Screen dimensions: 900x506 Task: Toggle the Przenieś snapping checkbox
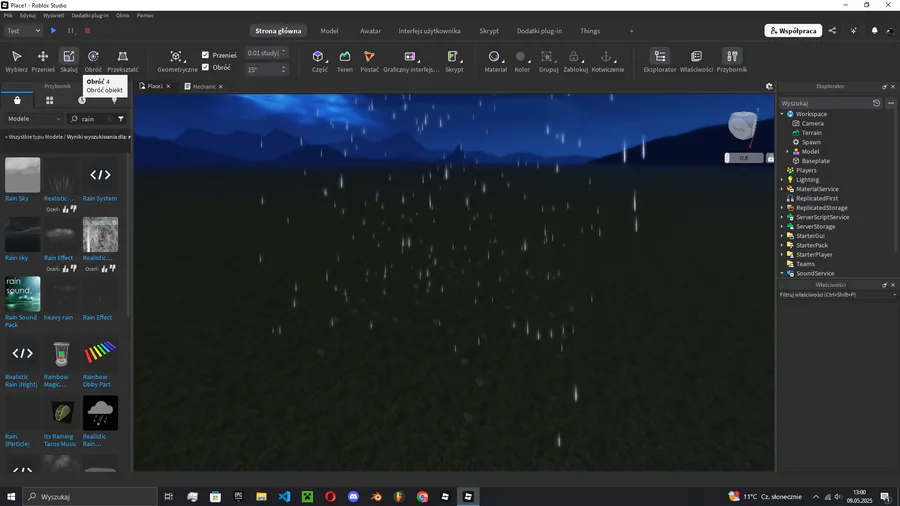[x=205, y=55]
